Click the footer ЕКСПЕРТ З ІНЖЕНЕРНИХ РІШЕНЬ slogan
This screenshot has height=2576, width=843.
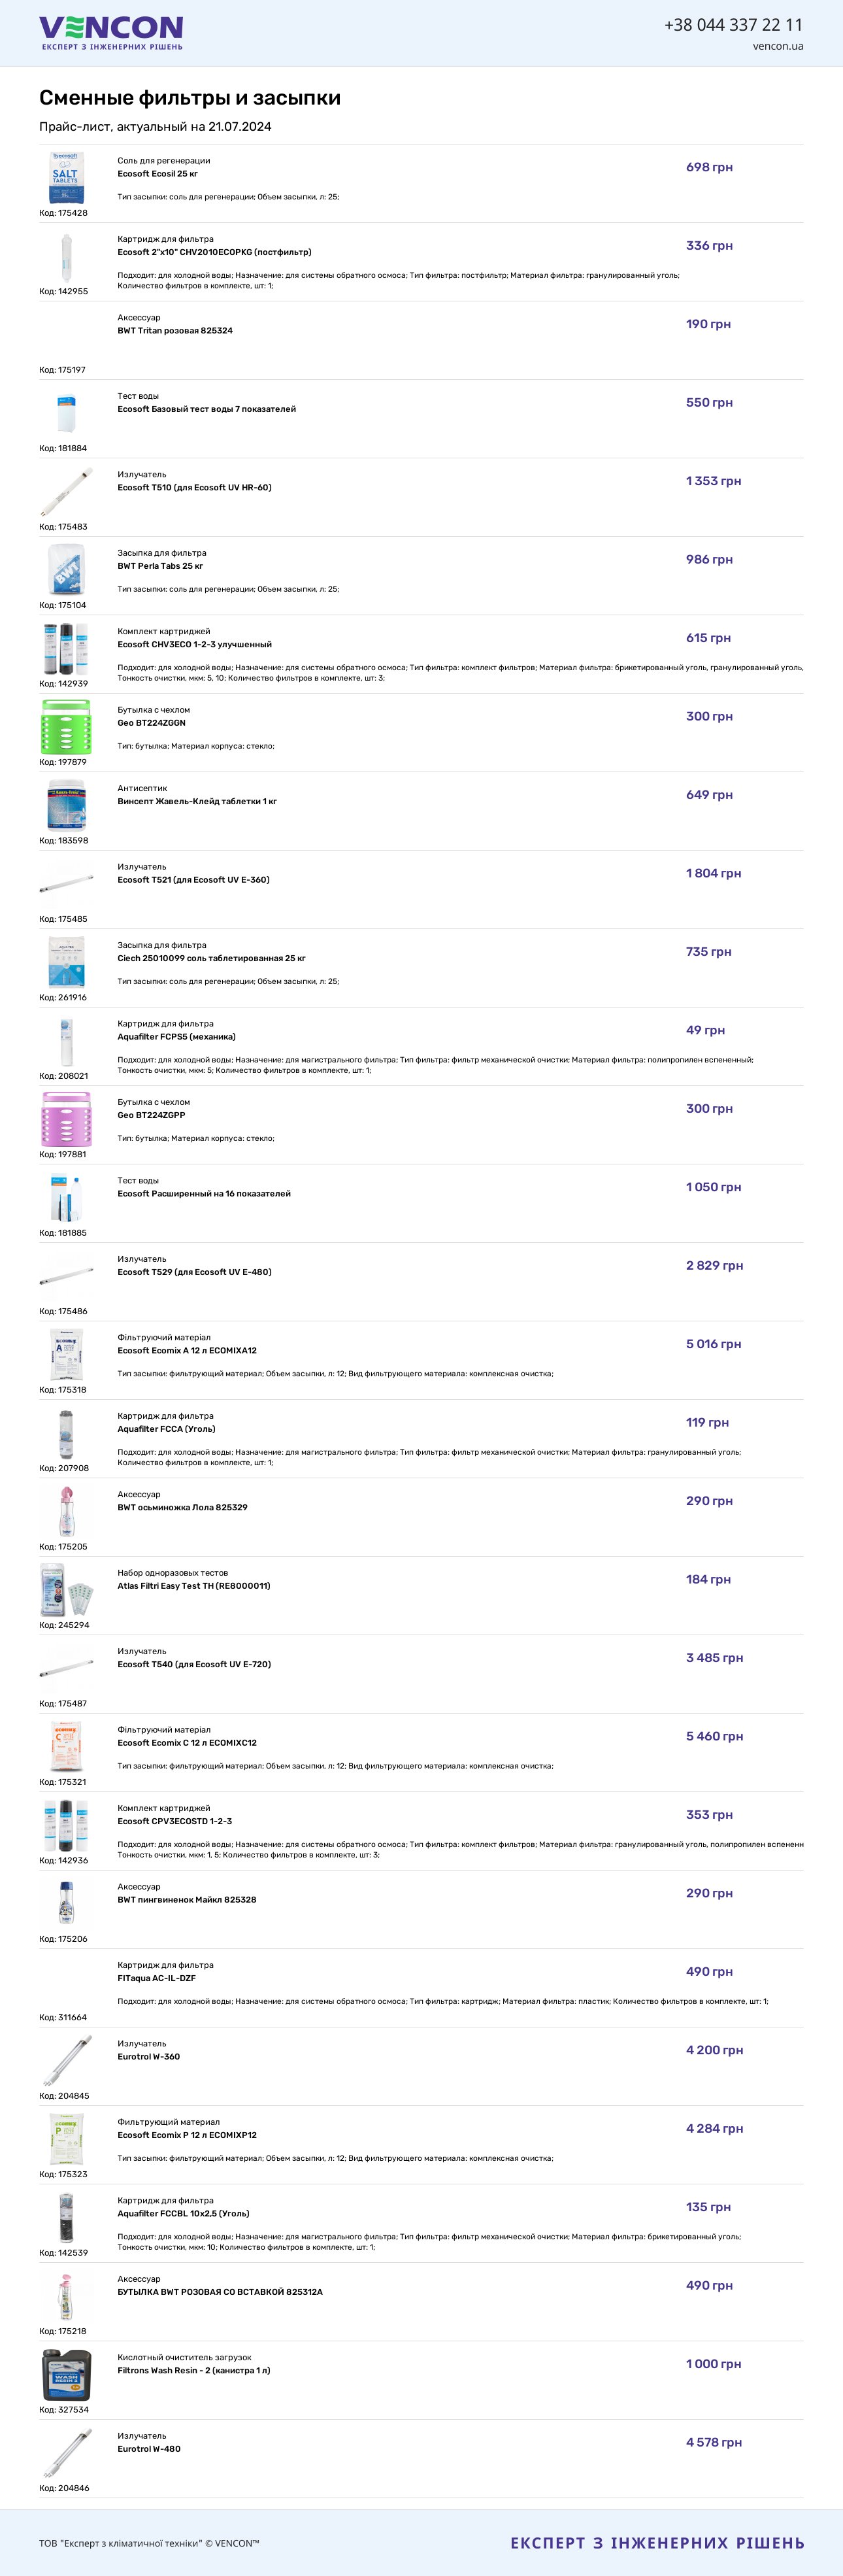657,2535
